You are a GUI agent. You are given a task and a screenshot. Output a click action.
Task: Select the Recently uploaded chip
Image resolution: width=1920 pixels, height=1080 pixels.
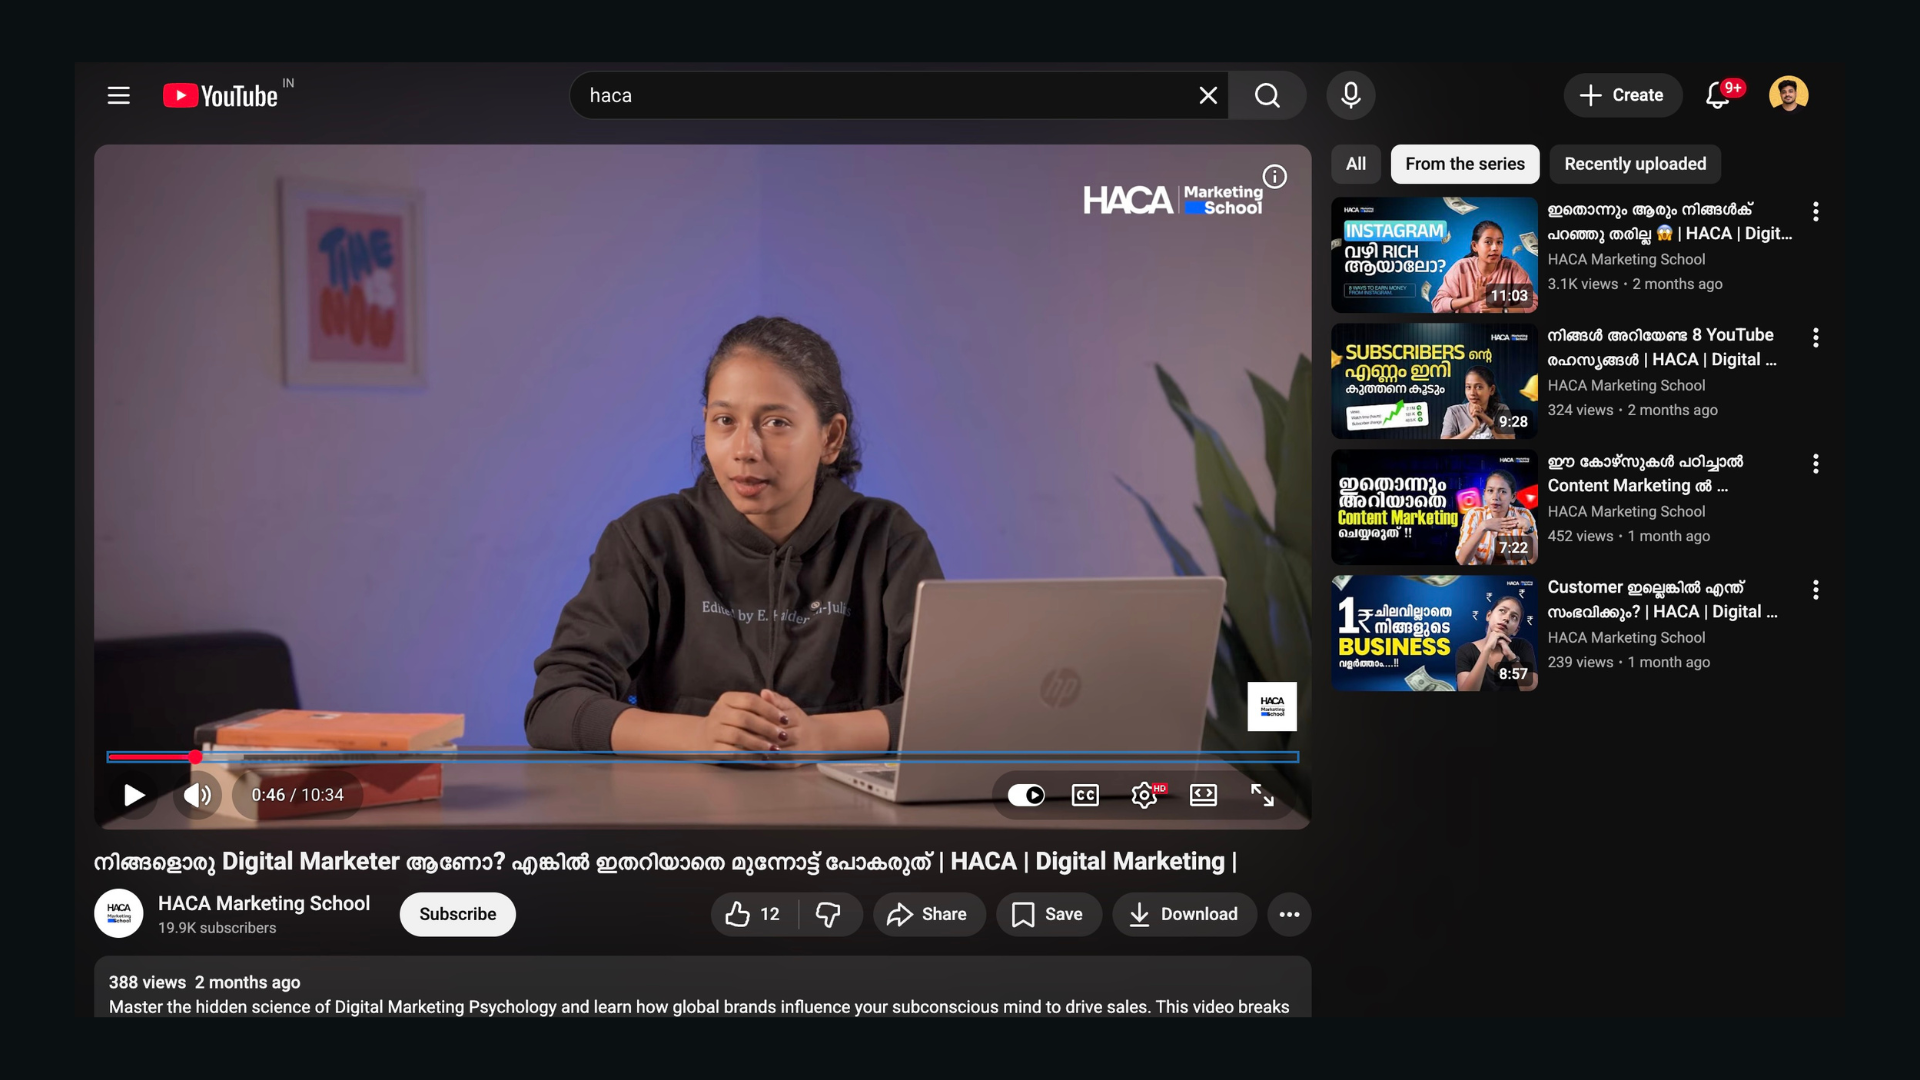click(1634, 164)
